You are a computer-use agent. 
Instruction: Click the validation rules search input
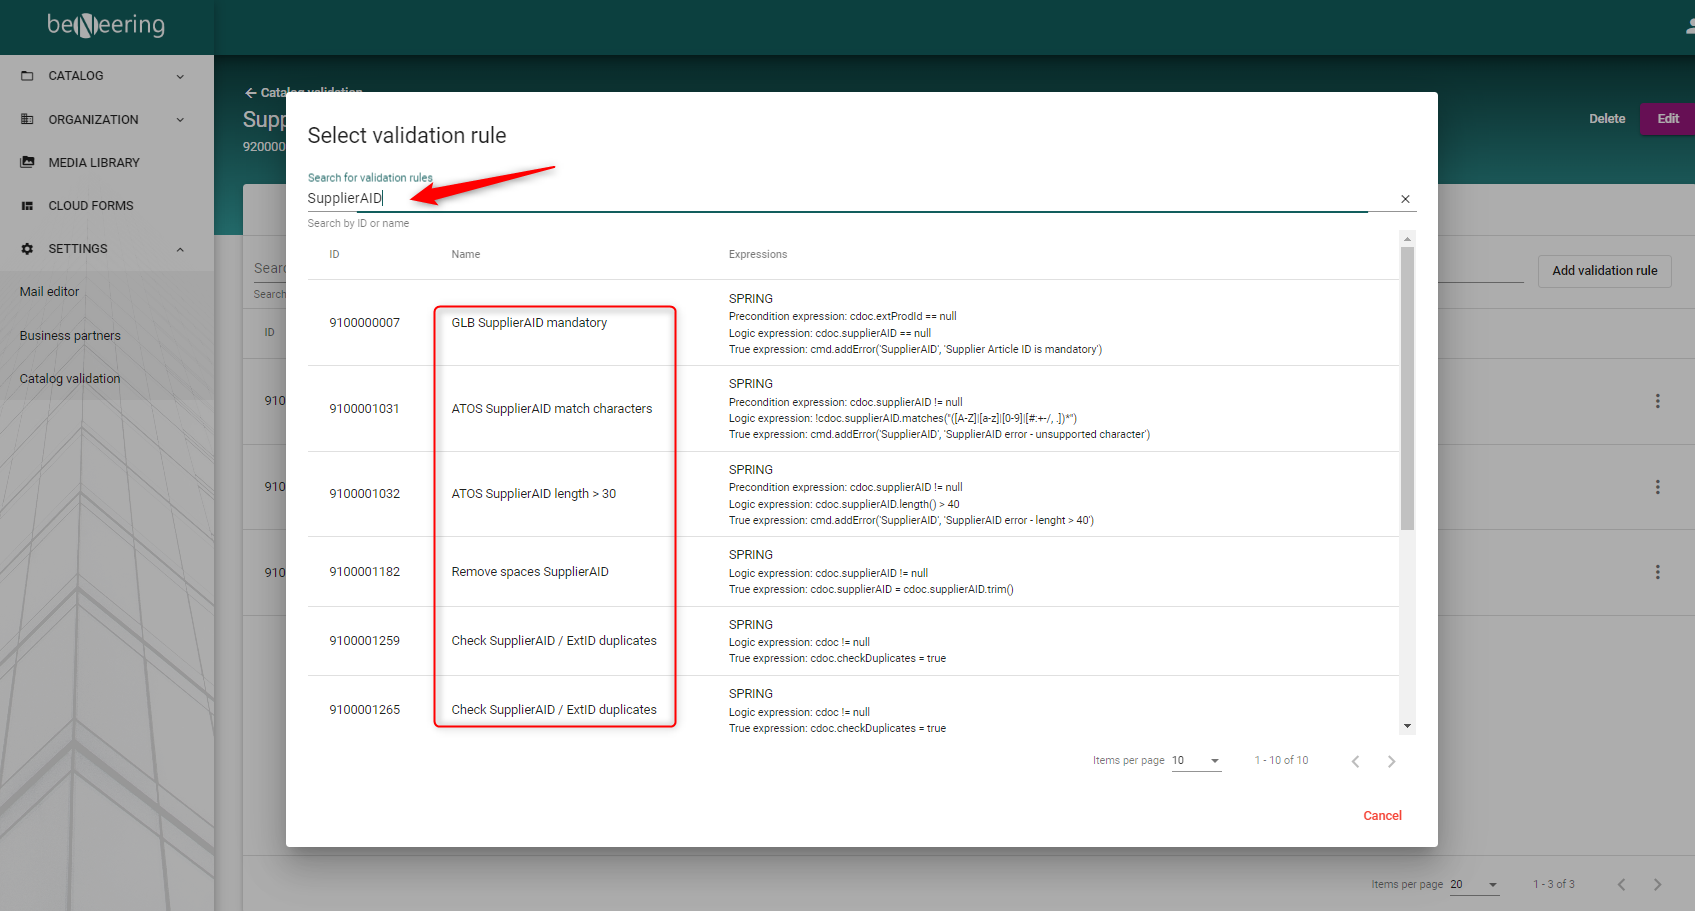coord(836,198)
